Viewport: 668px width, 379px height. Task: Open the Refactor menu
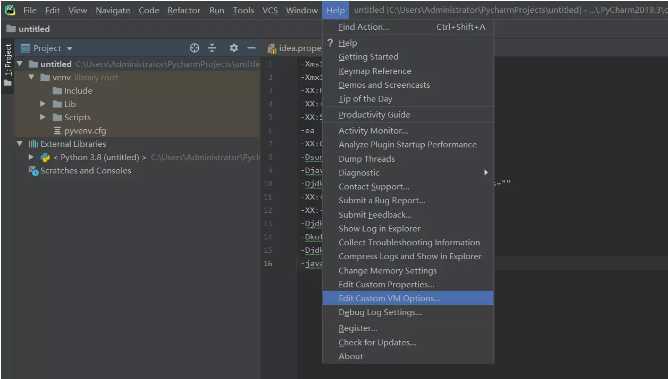(x=184, y=10)
